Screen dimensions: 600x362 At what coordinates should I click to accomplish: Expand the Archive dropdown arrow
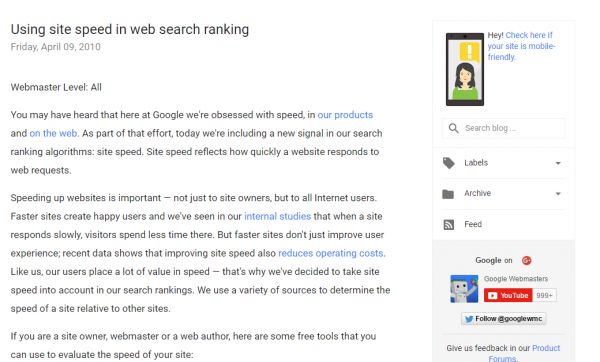[x=558, y=194]
